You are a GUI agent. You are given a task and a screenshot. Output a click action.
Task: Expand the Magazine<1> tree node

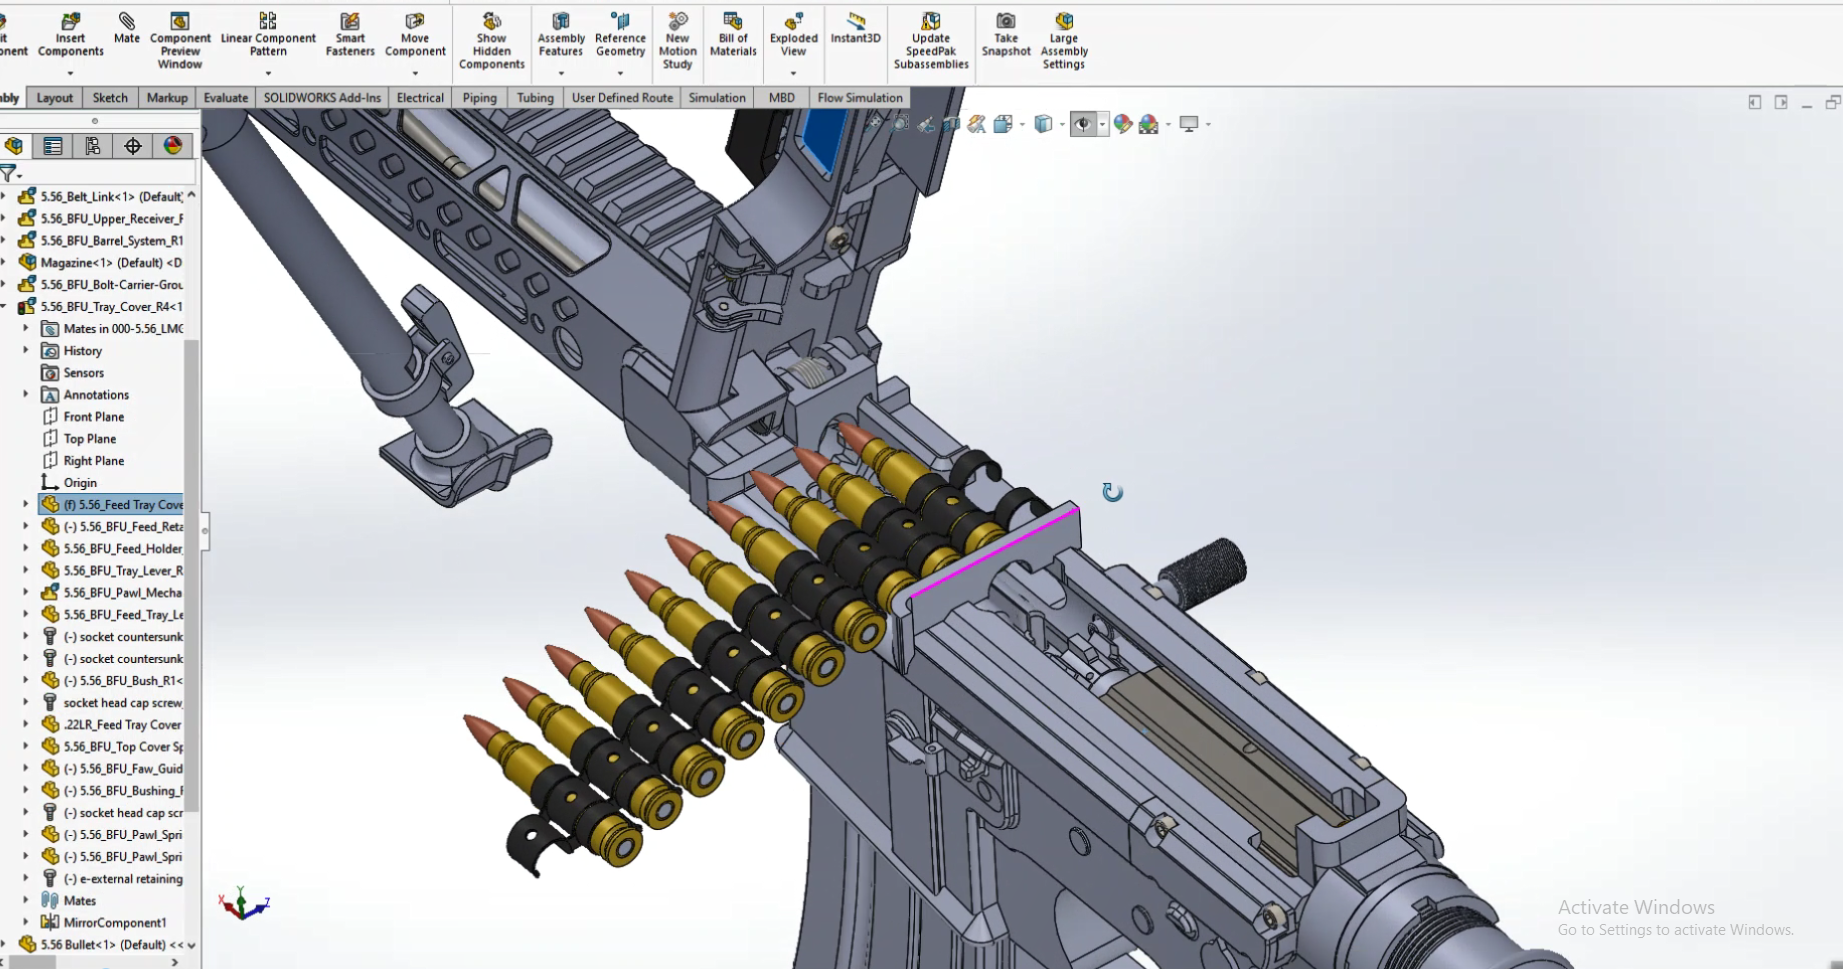click(x=5, y=262)
